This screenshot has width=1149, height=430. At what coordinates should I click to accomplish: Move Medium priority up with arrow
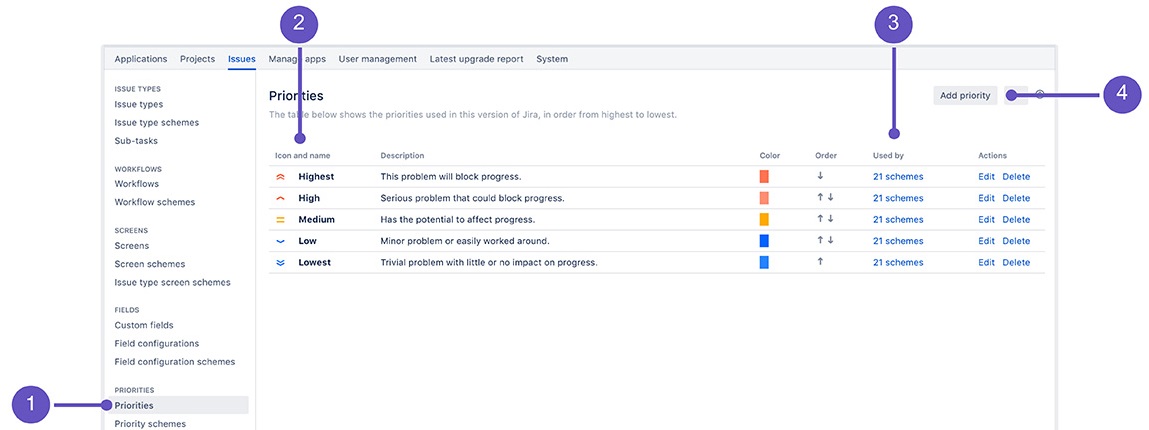coord(820,218)
